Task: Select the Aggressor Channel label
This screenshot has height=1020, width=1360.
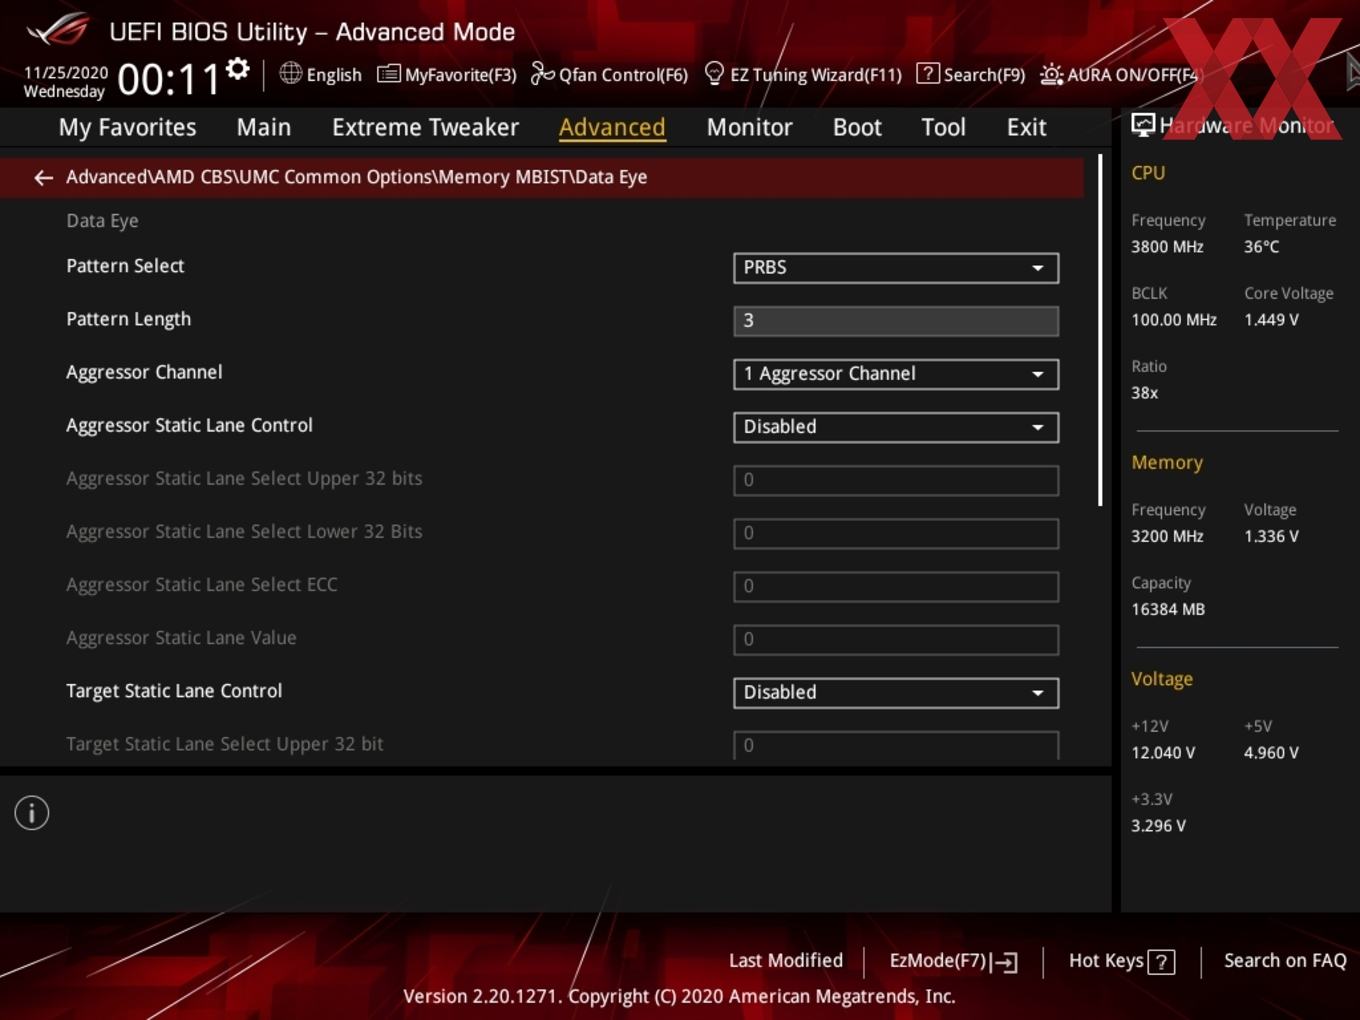Action: [x=144, y=372]
